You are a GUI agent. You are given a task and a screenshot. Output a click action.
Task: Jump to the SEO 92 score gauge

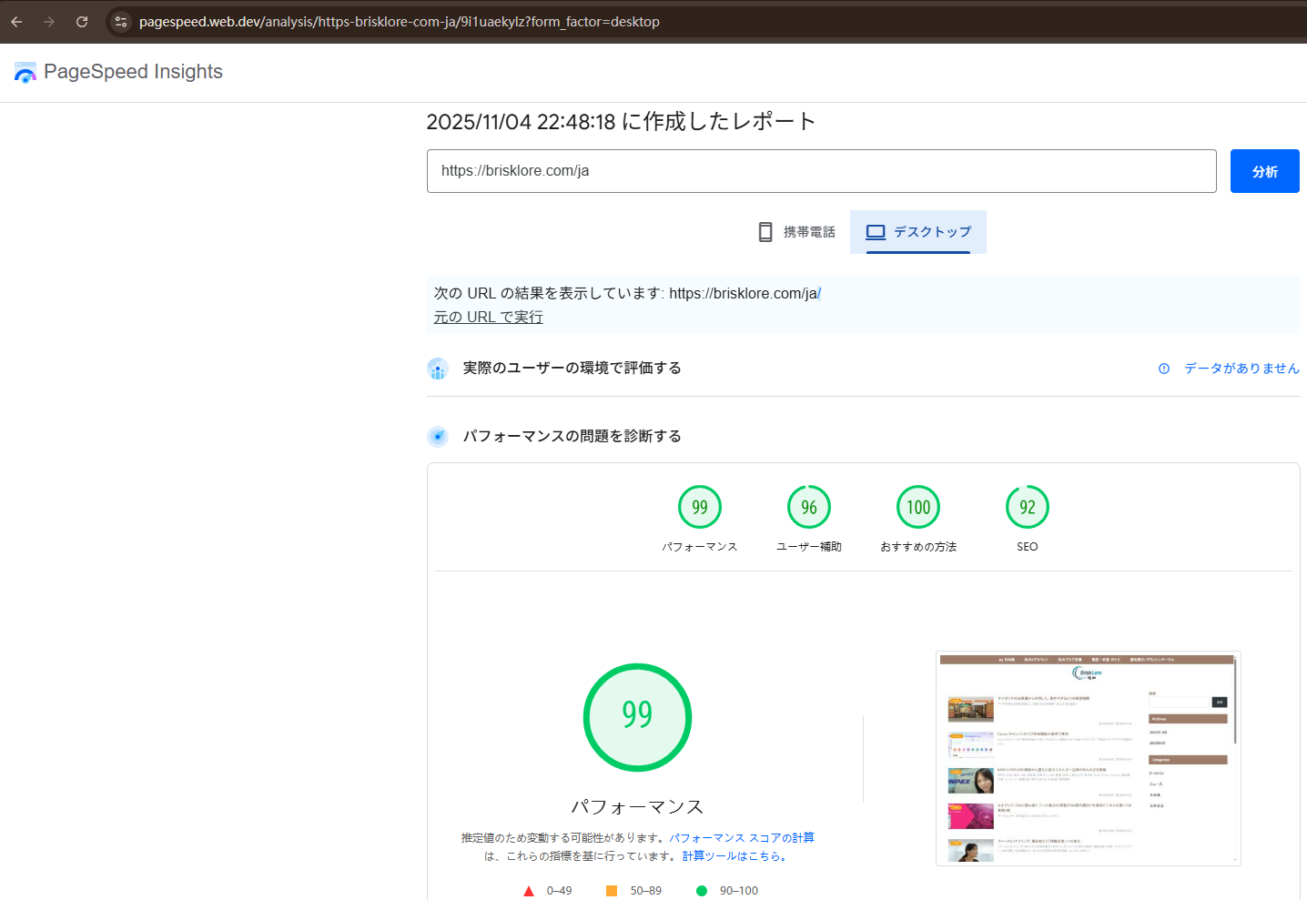[1027, 507]
